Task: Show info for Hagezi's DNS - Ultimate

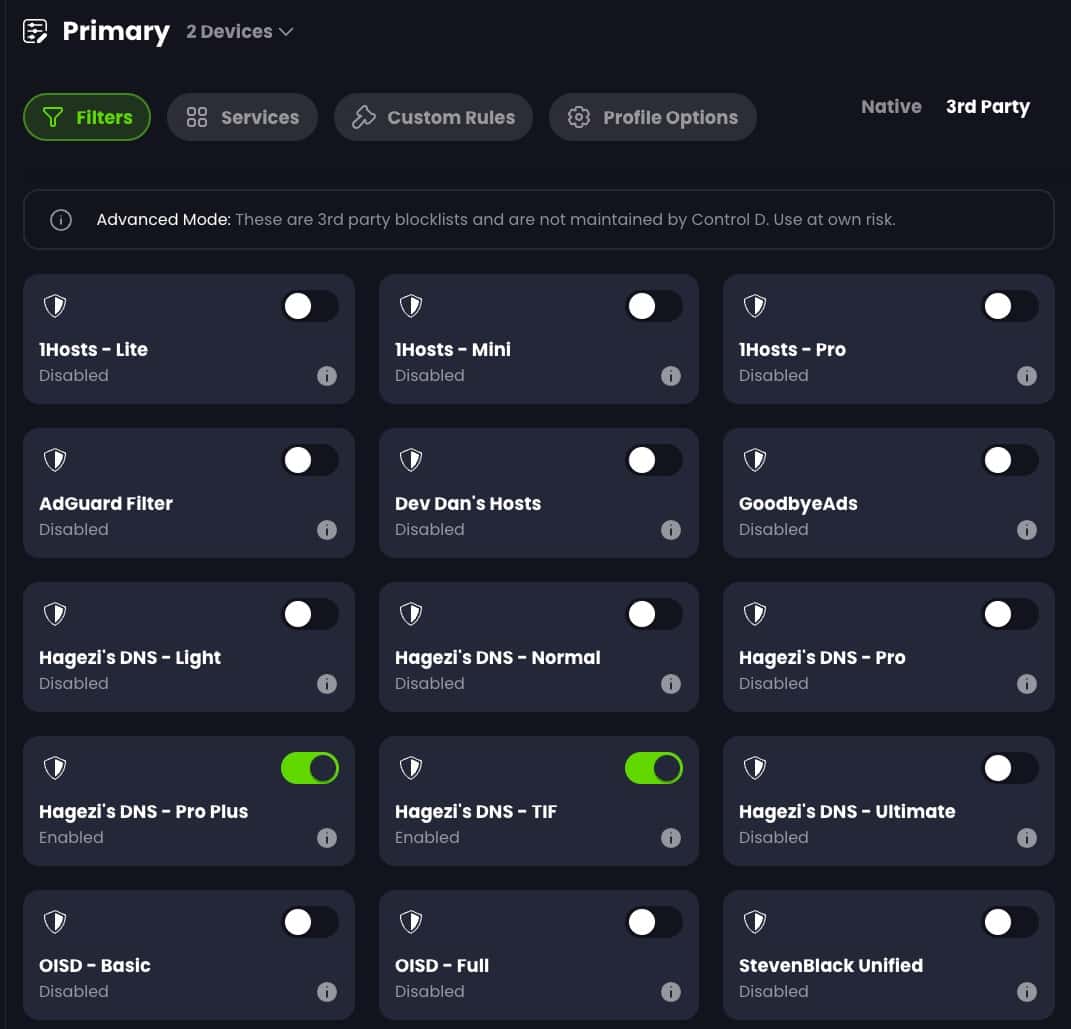Action: tap(1027, 838)
